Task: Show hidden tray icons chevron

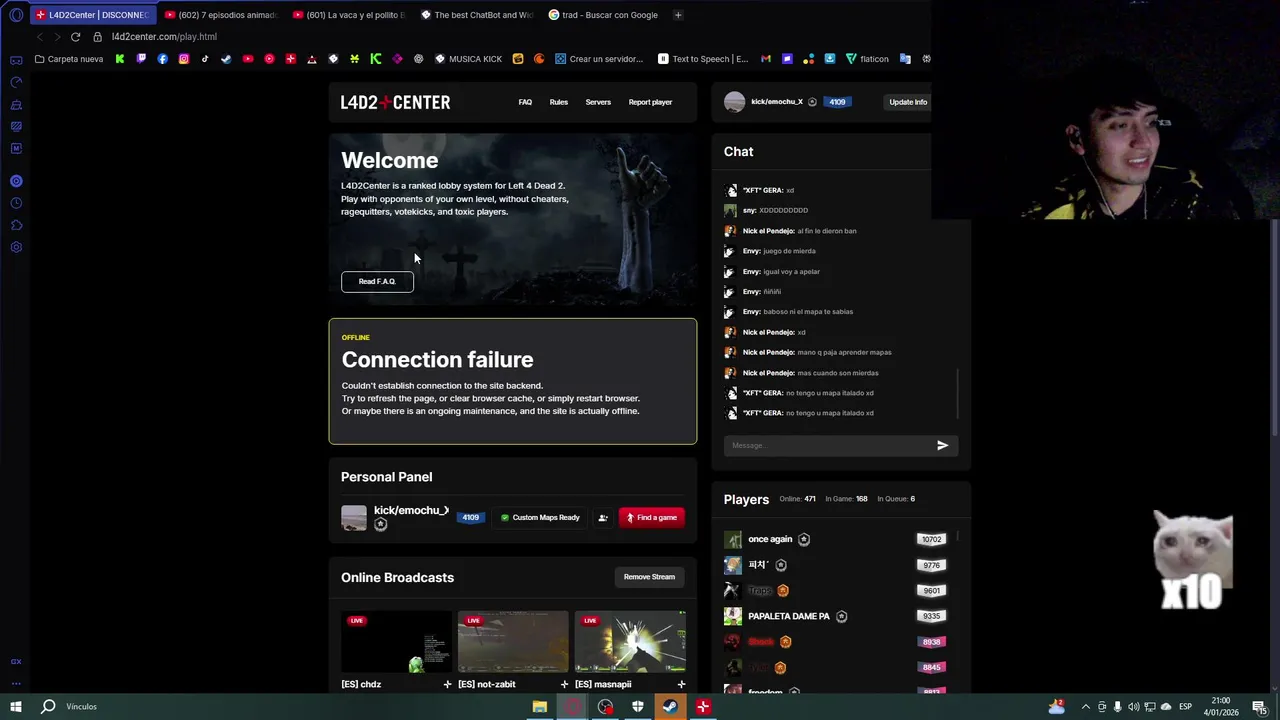Action: coord(1086,707)
